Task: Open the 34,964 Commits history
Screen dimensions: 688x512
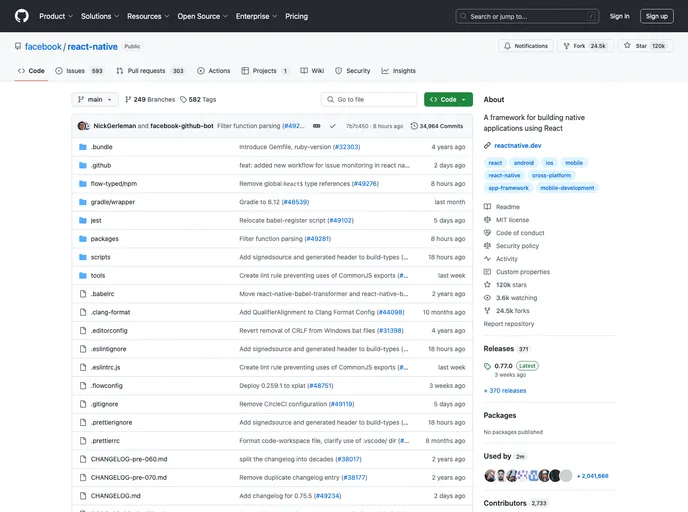Action: [437, 126]
